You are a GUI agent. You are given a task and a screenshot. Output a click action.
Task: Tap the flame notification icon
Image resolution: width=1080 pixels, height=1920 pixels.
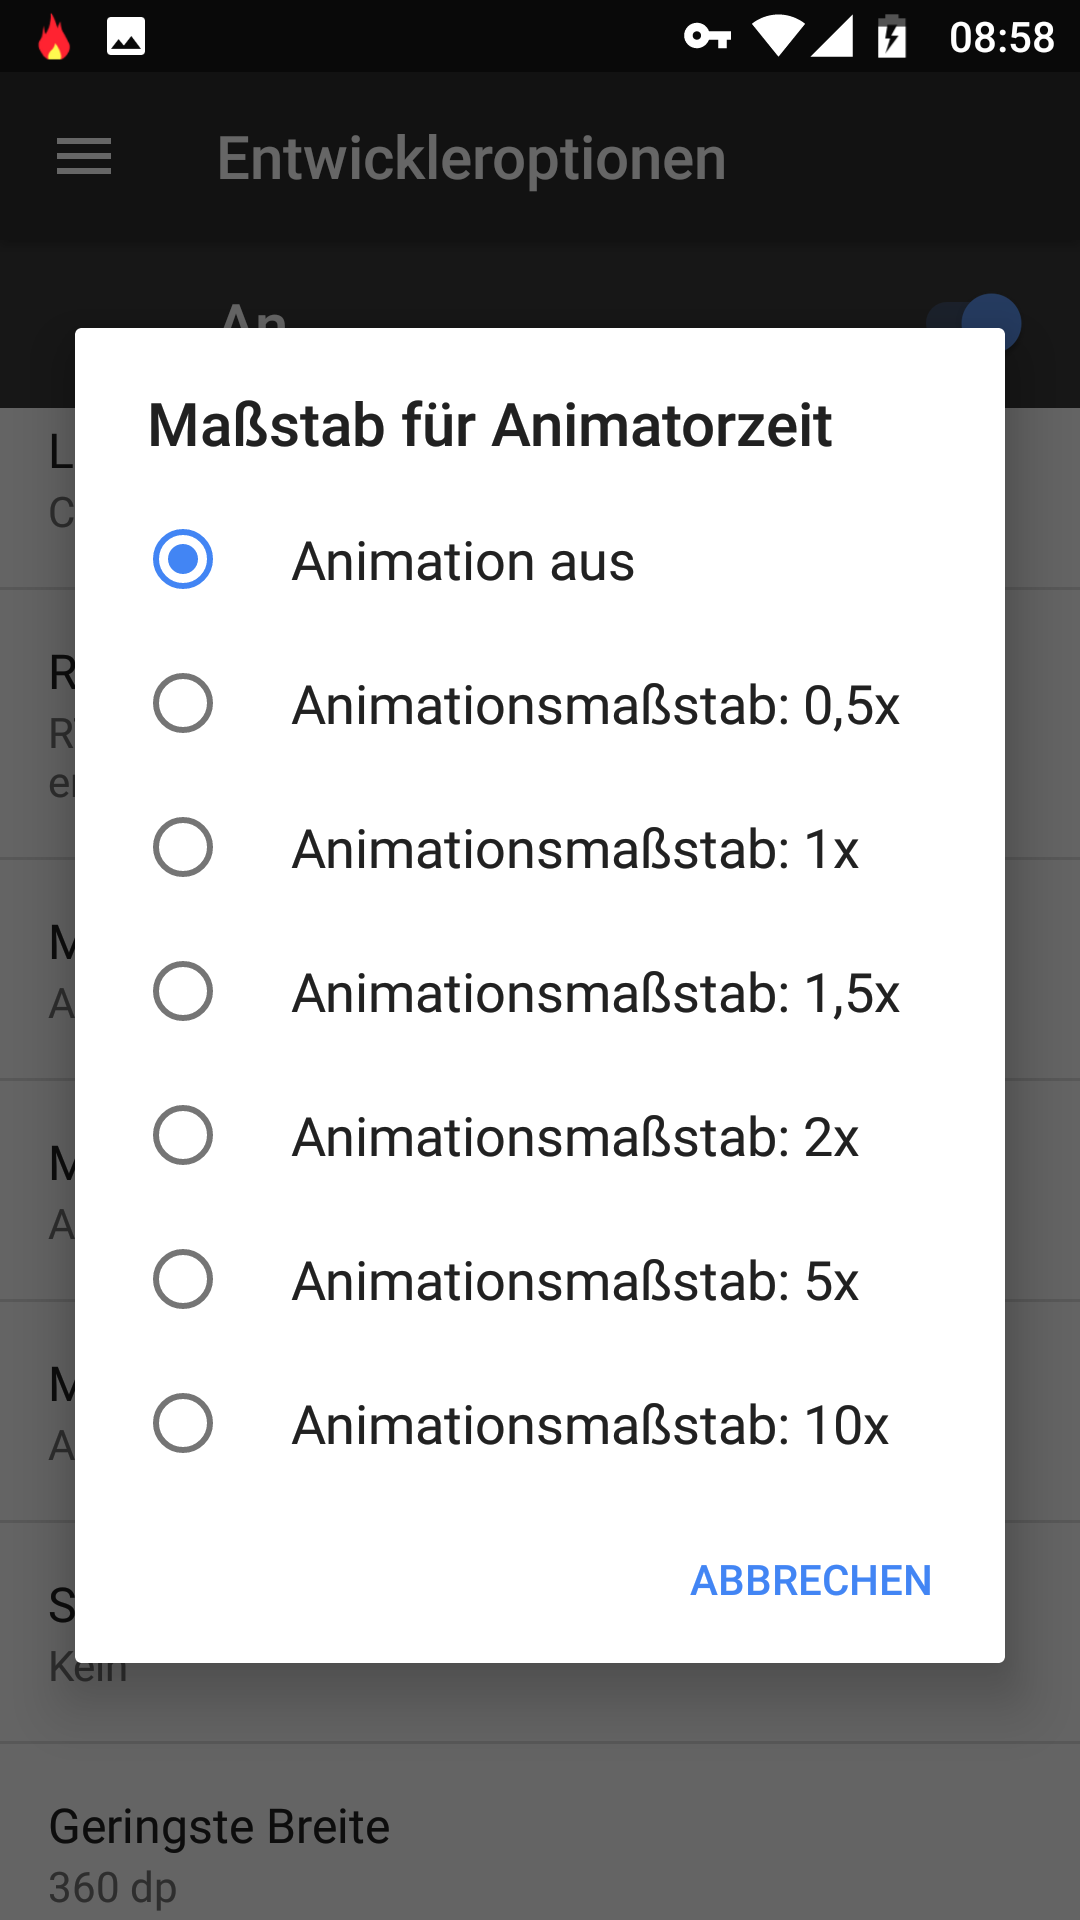coord(54,38)
